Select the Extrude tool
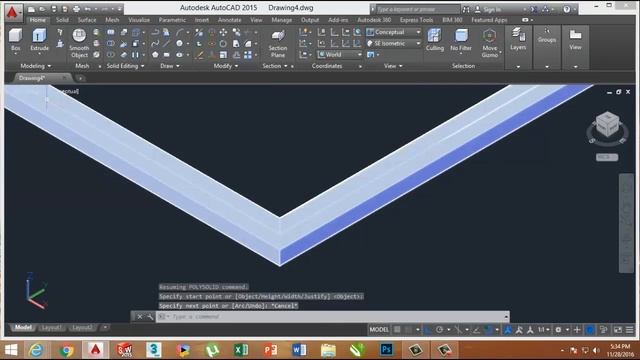 pos(39,40)
